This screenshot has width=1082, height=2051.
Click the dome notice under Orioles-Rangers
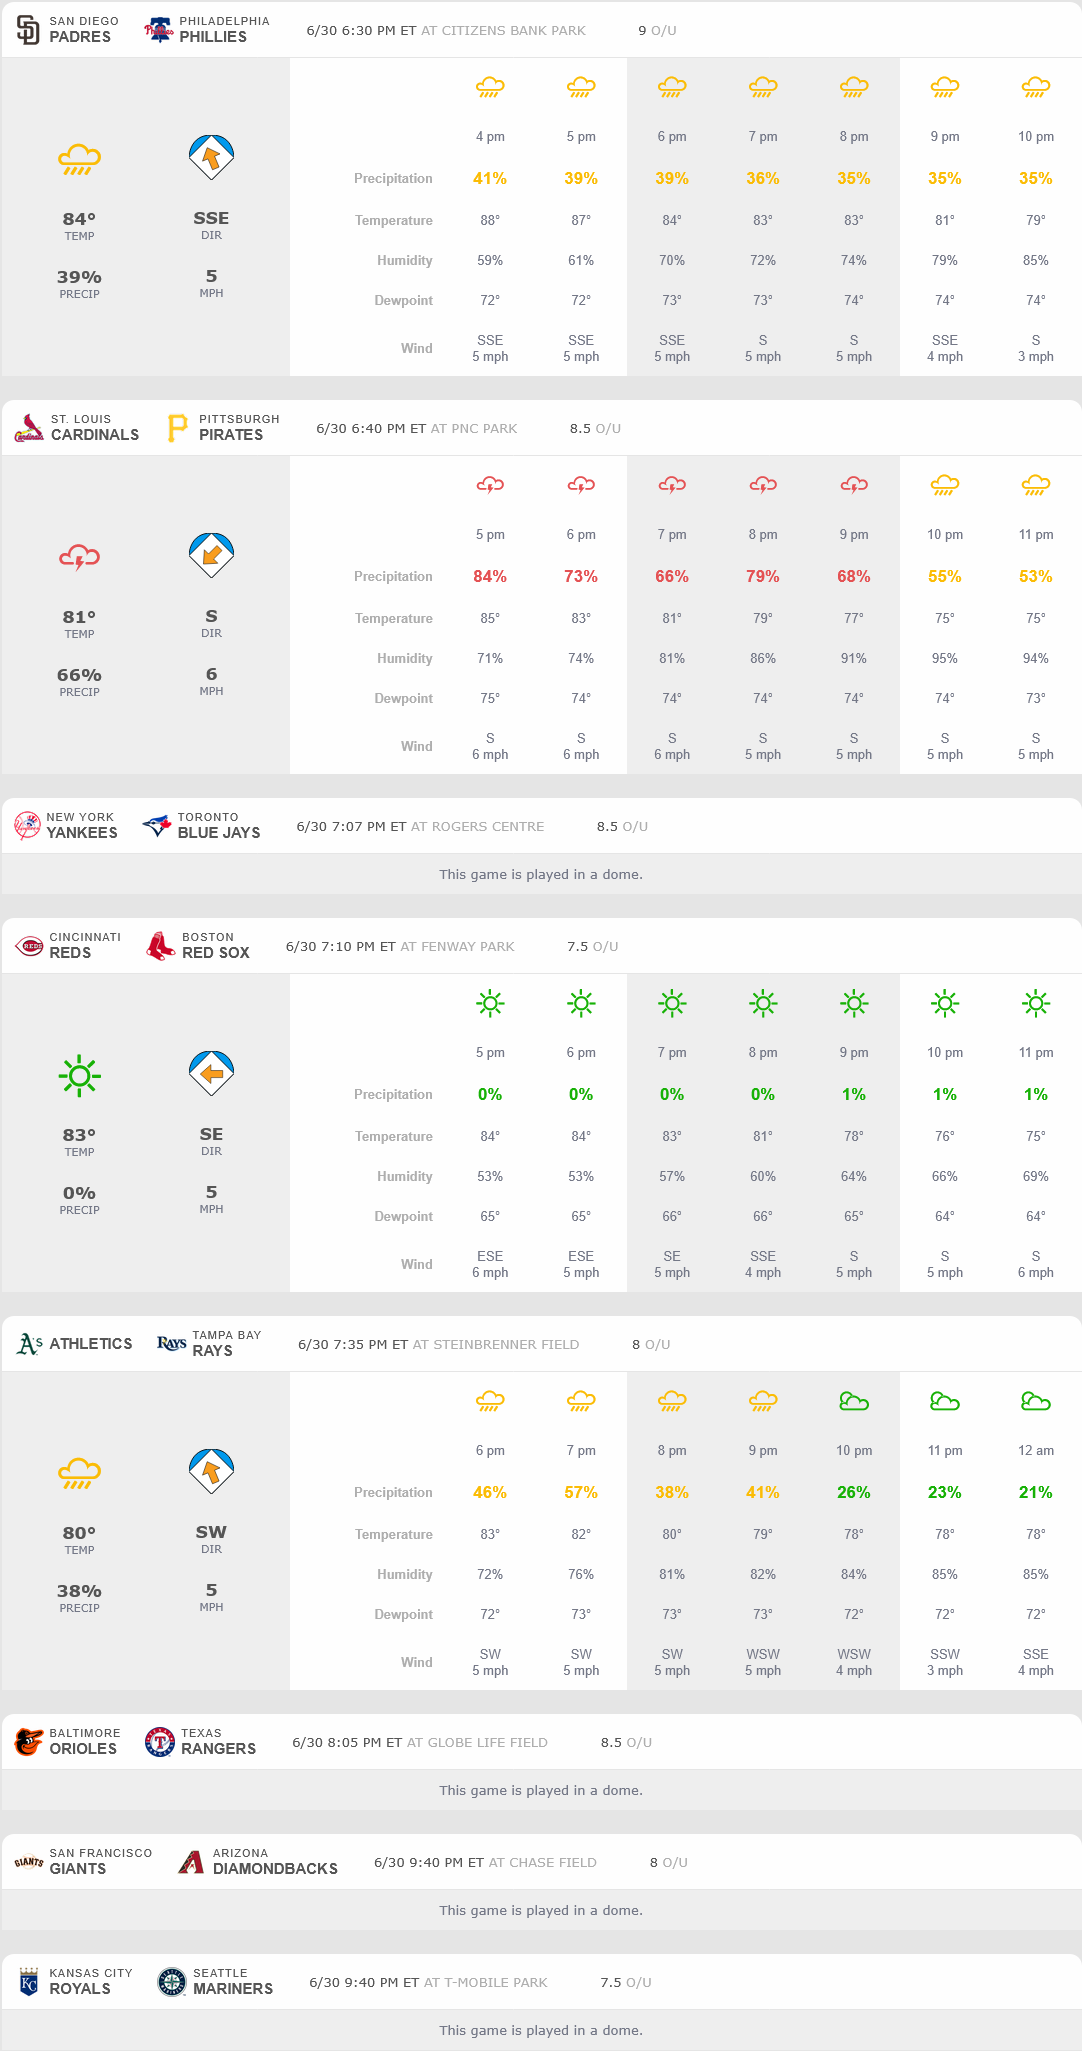(541, 1791)
